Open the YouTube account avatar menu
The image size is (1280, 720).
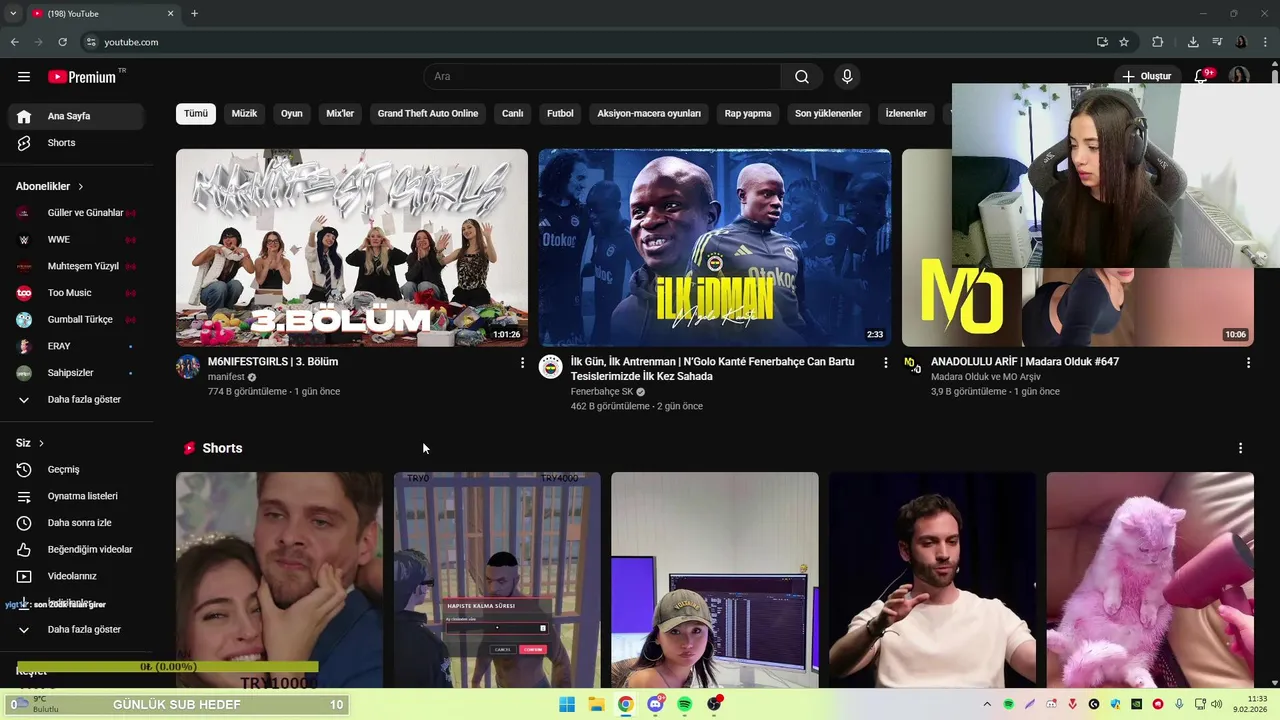coord(1239,76)
